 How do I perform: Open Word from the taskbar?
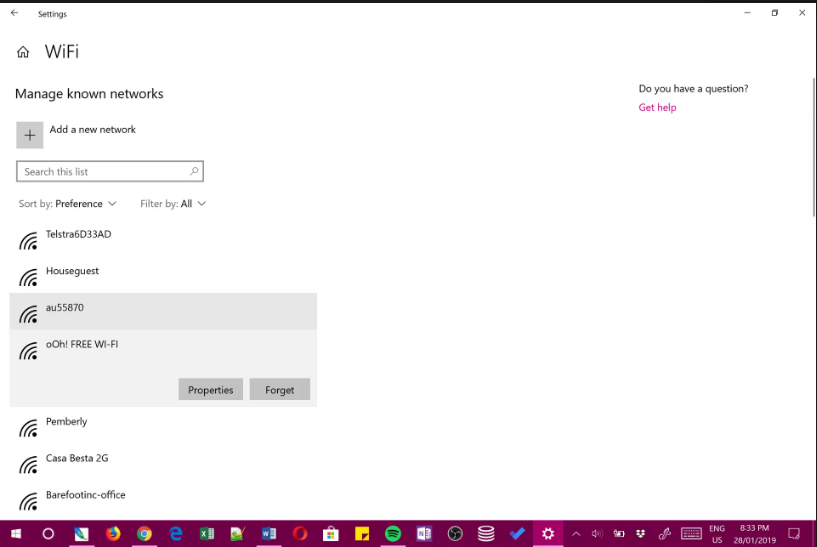pyautogui.click(x=269, y=533)
